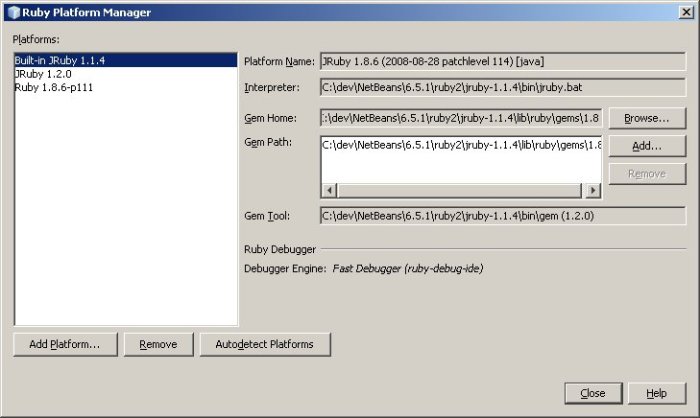Add a new Gem Path
The image size is (700, 418).
[x=647, y=146]
